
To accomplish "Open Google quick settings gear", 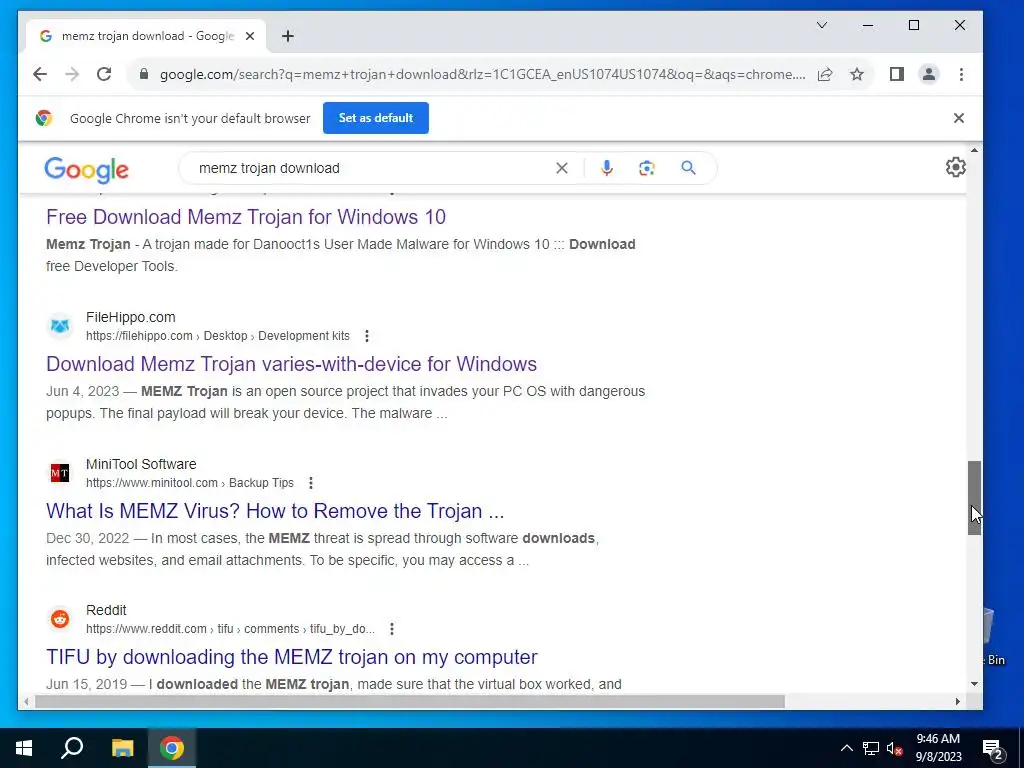I will pyautogui.click(x=955, y=167).
